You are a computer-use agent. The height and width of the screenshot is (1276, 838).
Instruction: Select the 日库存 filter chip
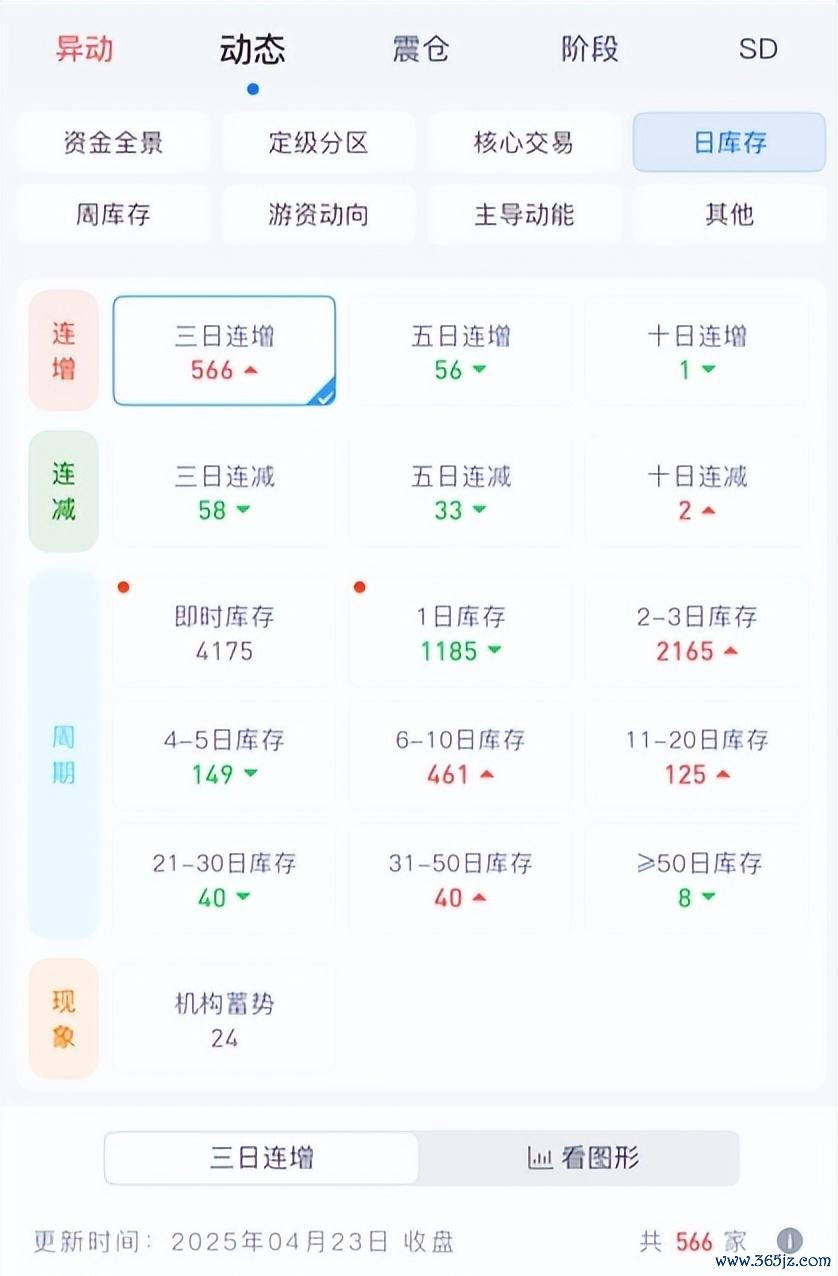click(x=729, y=142)
